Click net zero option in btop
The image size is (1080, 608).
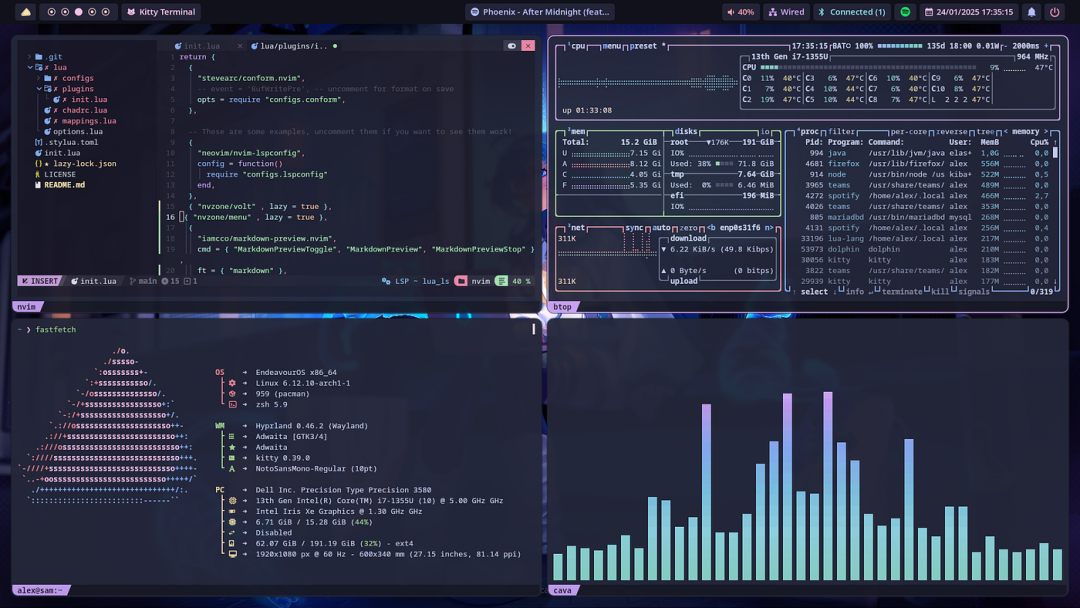pyautogui.click(x=688, y=227)
